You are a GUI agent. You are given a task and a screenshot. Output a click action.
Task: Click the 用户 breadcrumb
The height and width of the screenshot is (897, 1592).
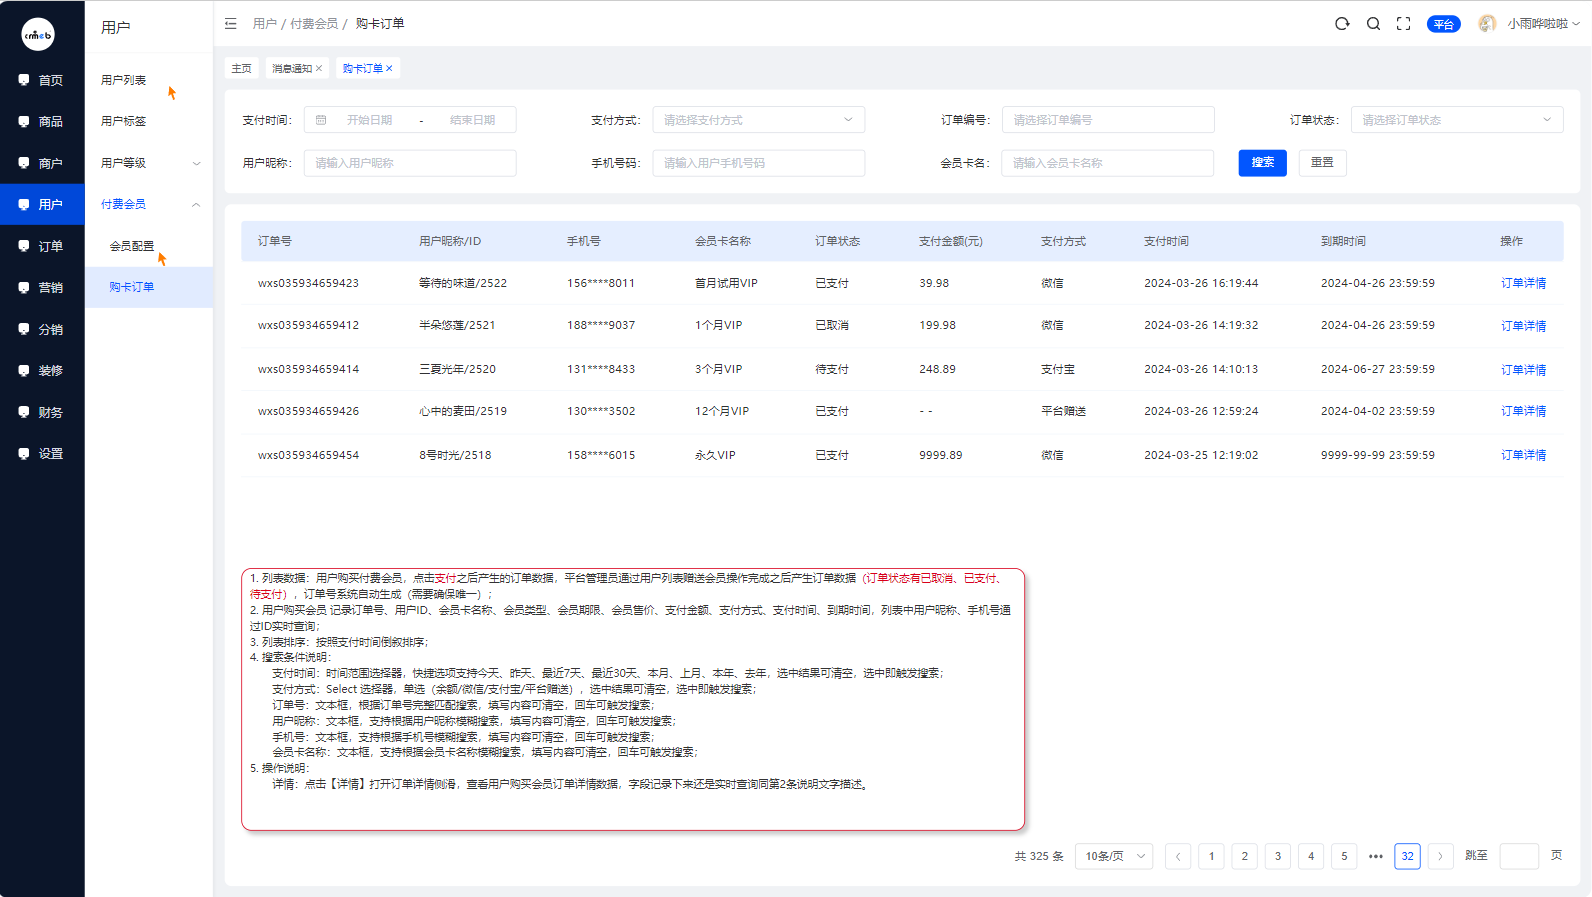[265, 23]
